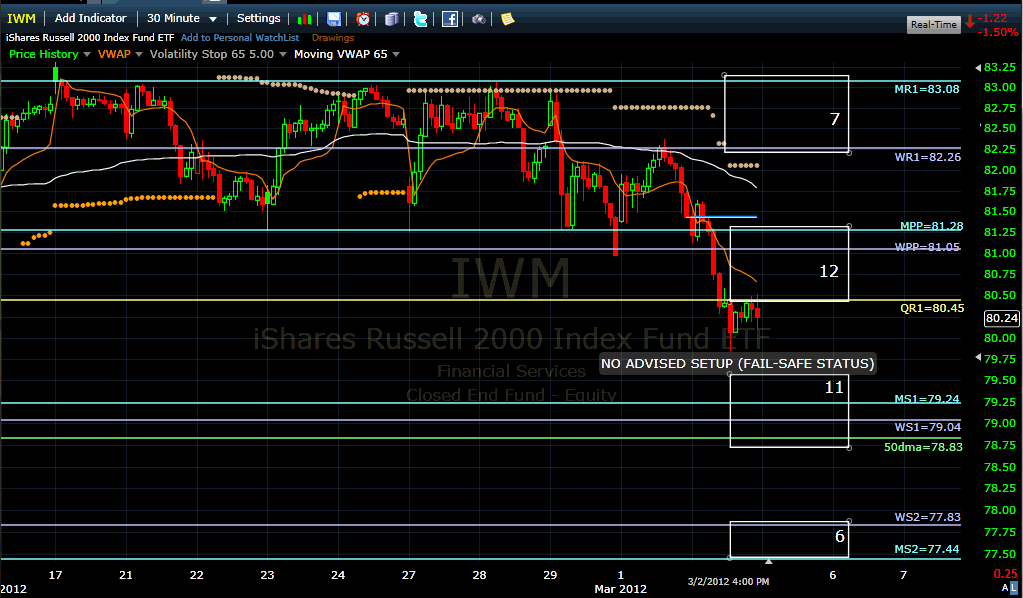The image size is (1023, 598).
Task: Click the red down arrow change indicator
Action: tap(970, 21)
